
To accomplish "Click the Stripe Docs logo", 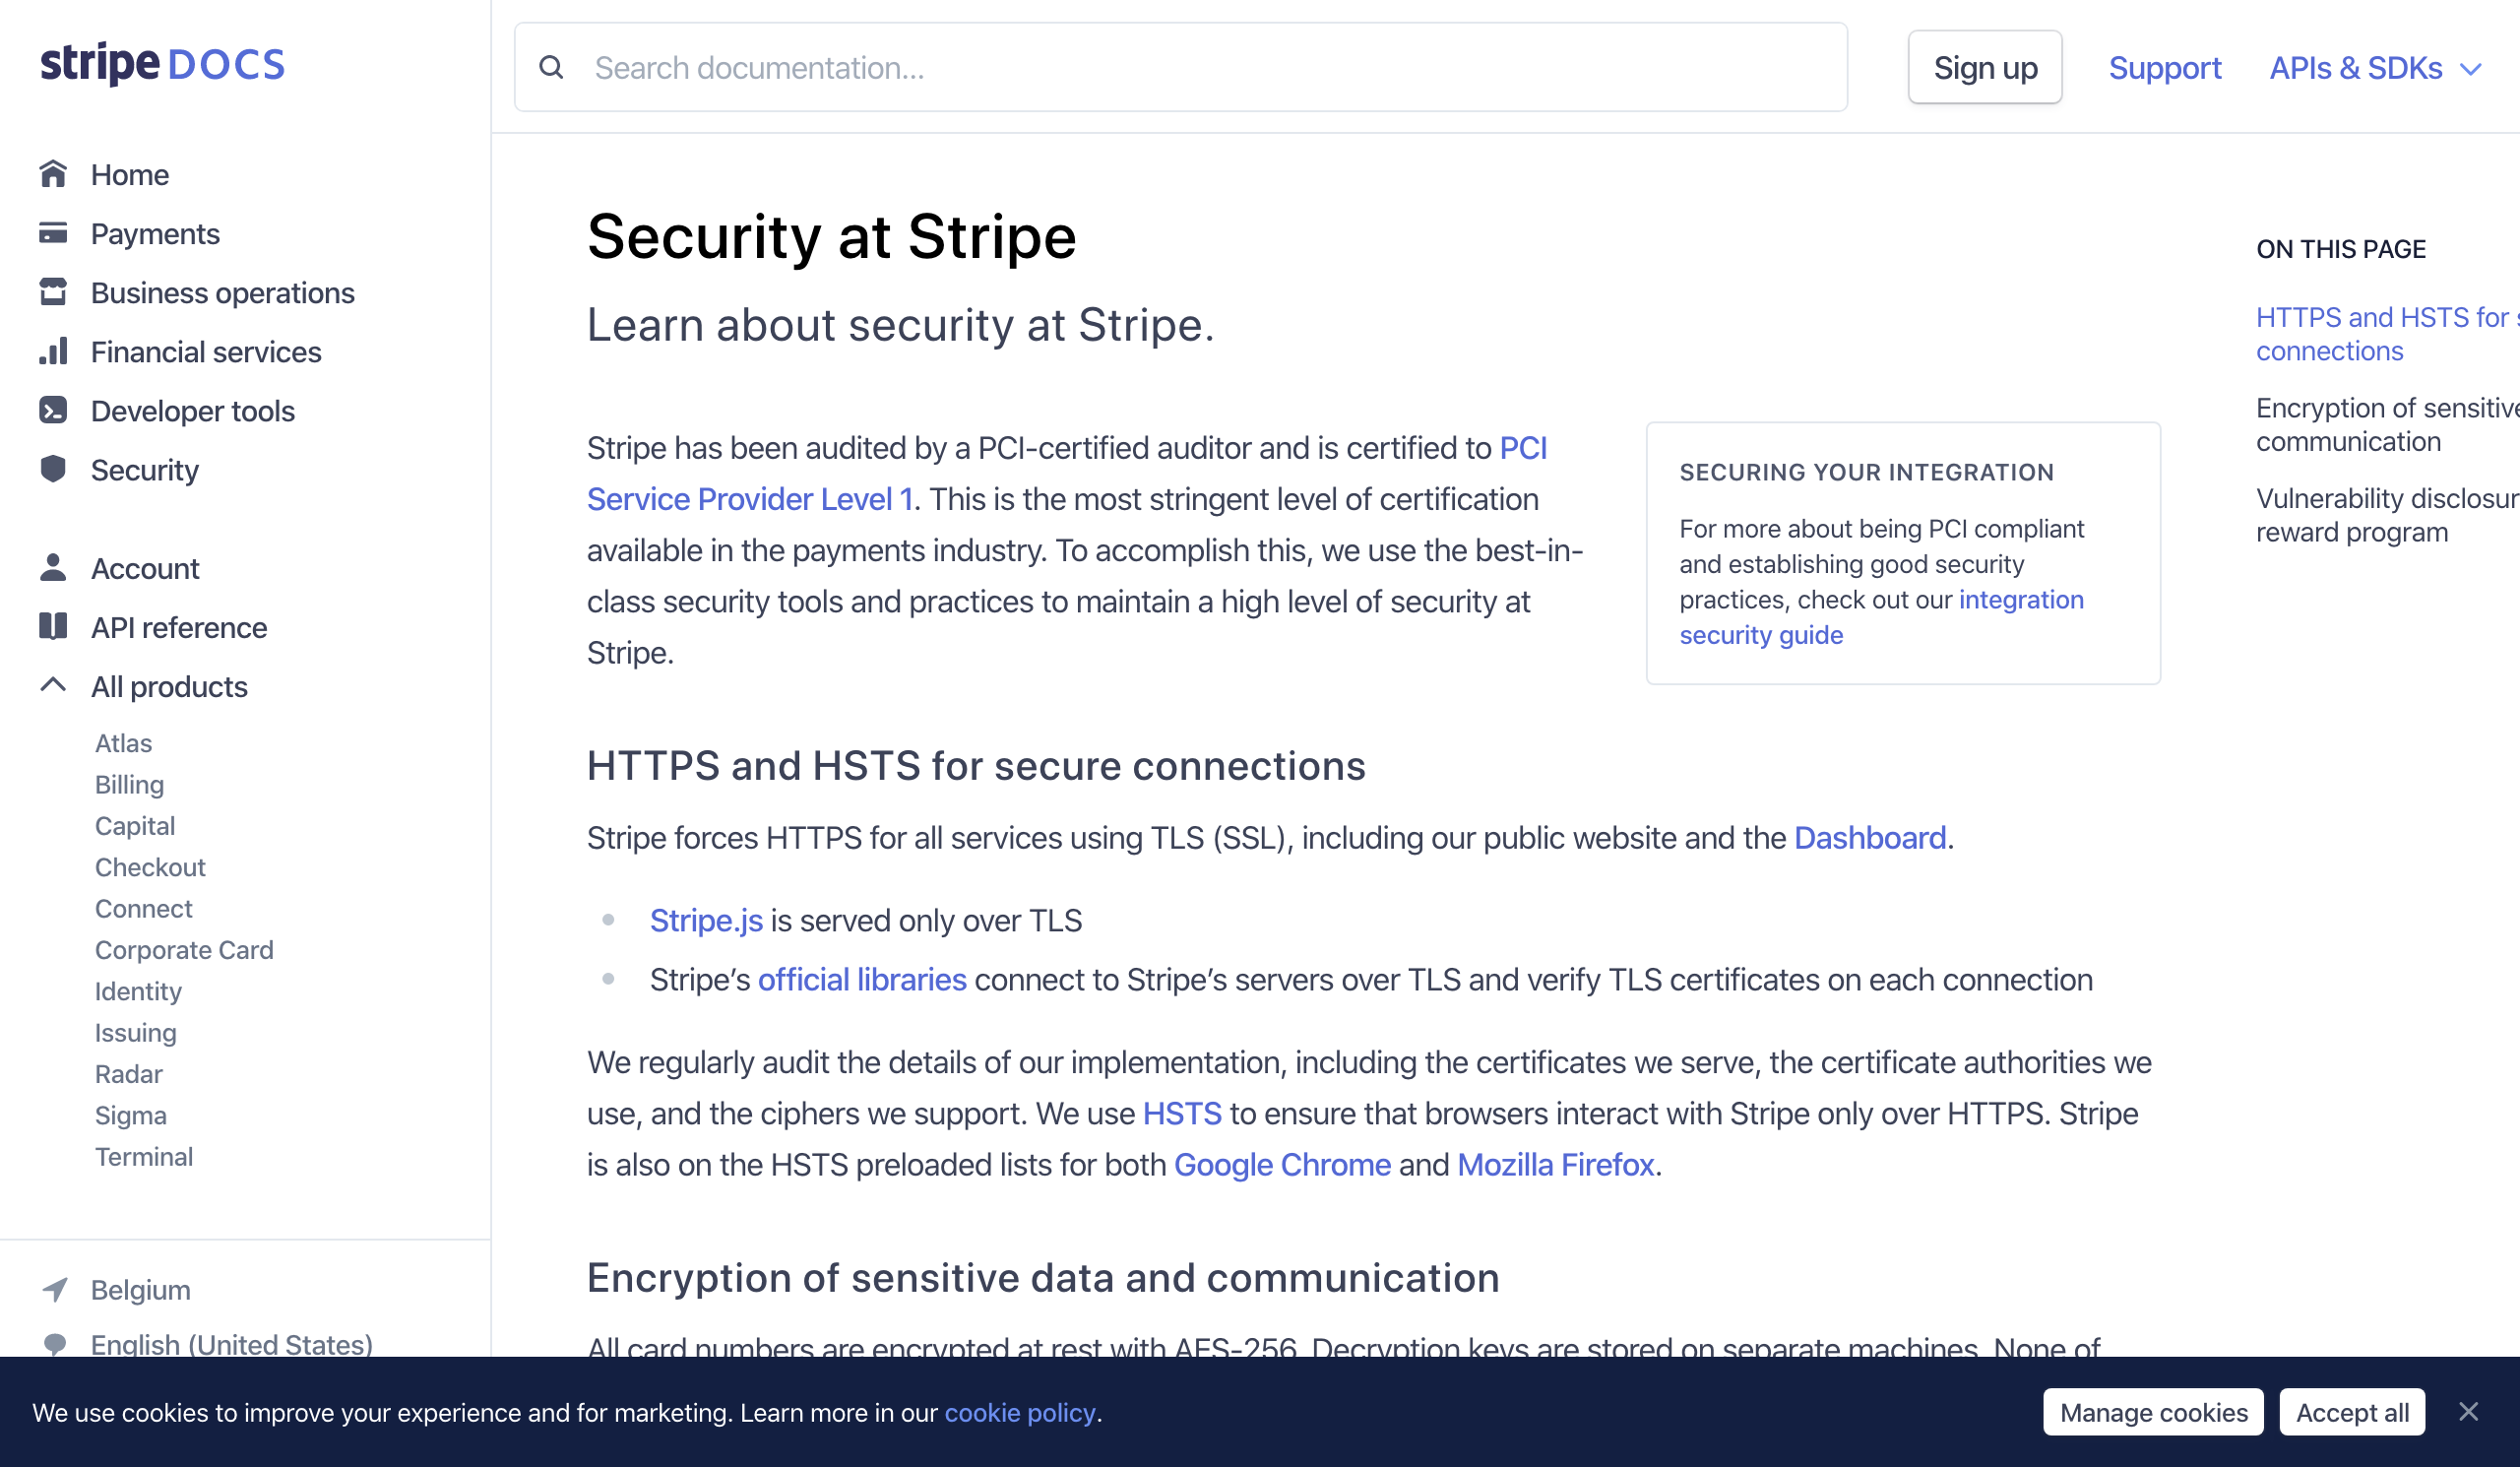I will tap(163, 65).
